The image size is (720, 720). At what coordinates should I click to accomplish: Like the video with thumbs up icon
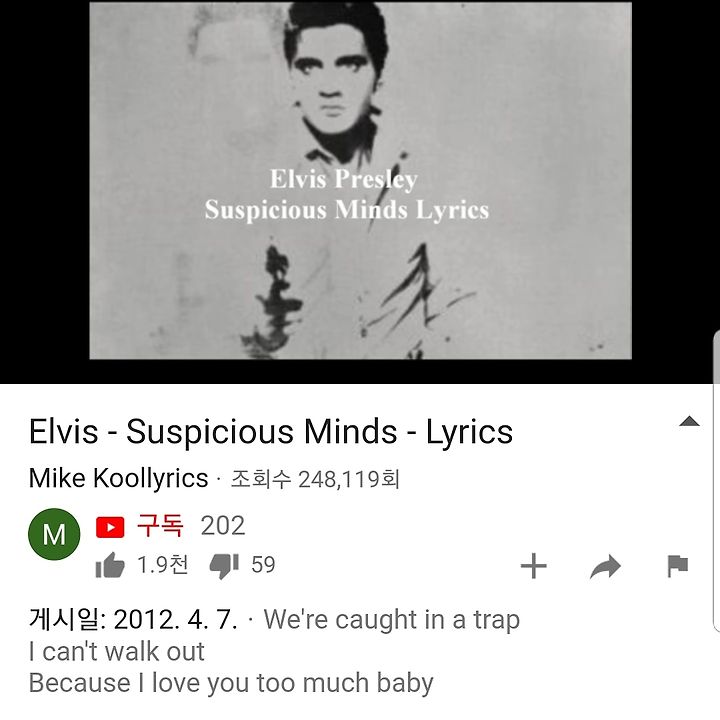110,565
